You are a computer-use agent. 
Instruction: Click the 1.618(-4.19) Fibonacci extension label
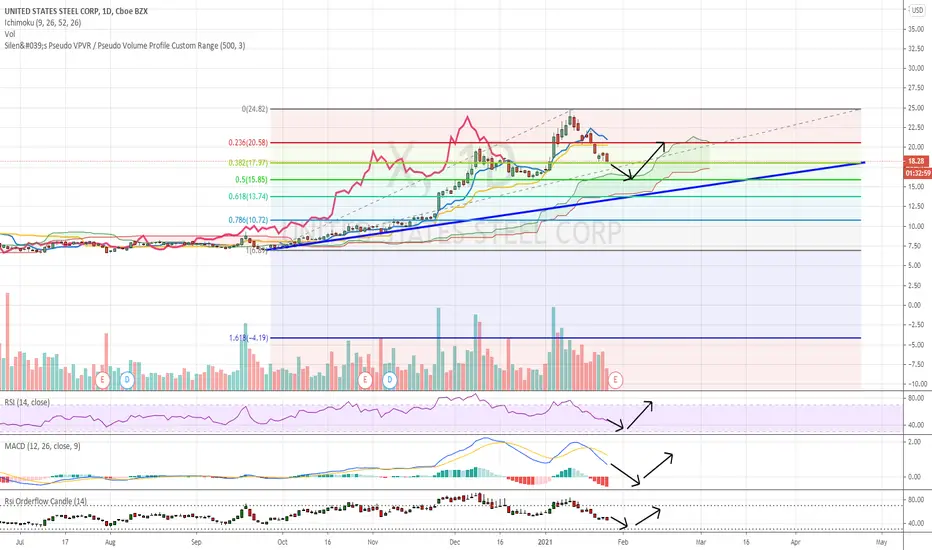248,338
